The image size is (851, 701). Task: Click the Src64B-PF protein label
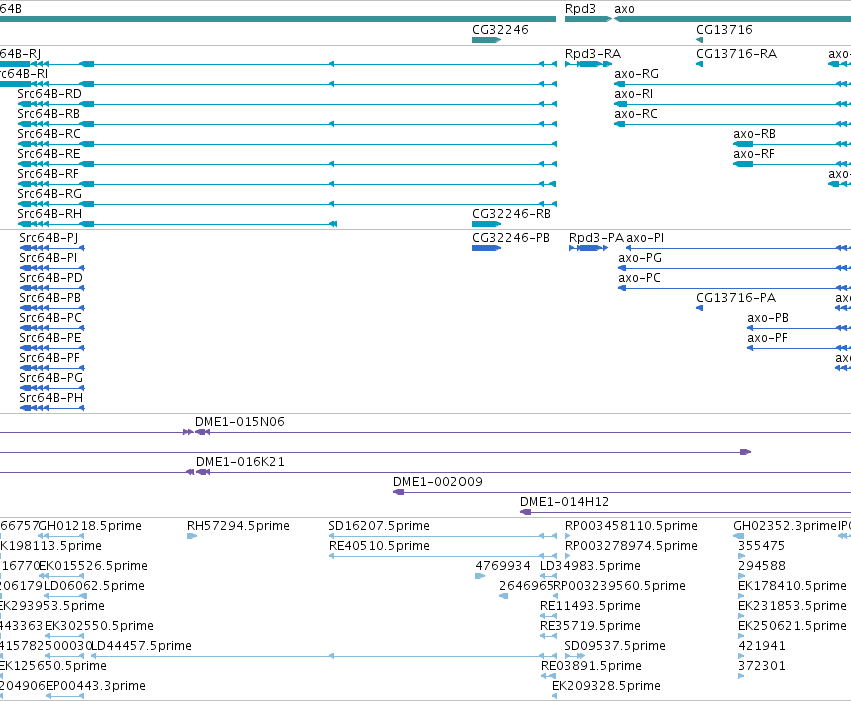click(x=49, y=359)
